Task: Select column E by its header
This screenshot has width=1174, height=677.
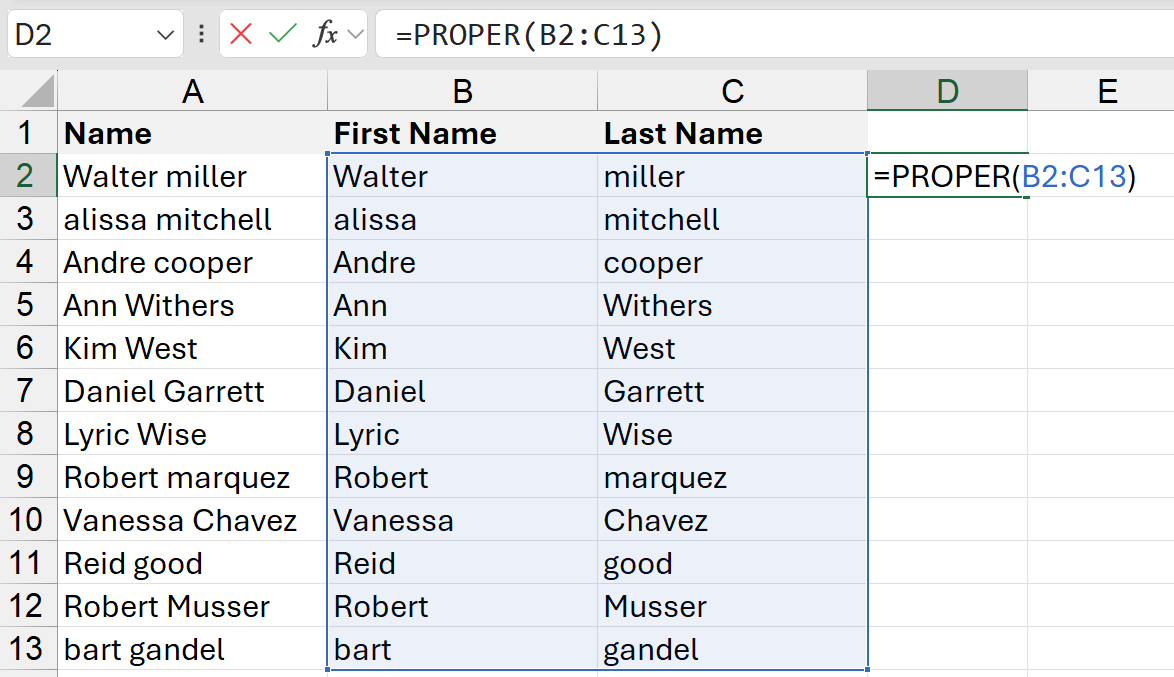Action: pyautogui.click(x=1107, y=90)
